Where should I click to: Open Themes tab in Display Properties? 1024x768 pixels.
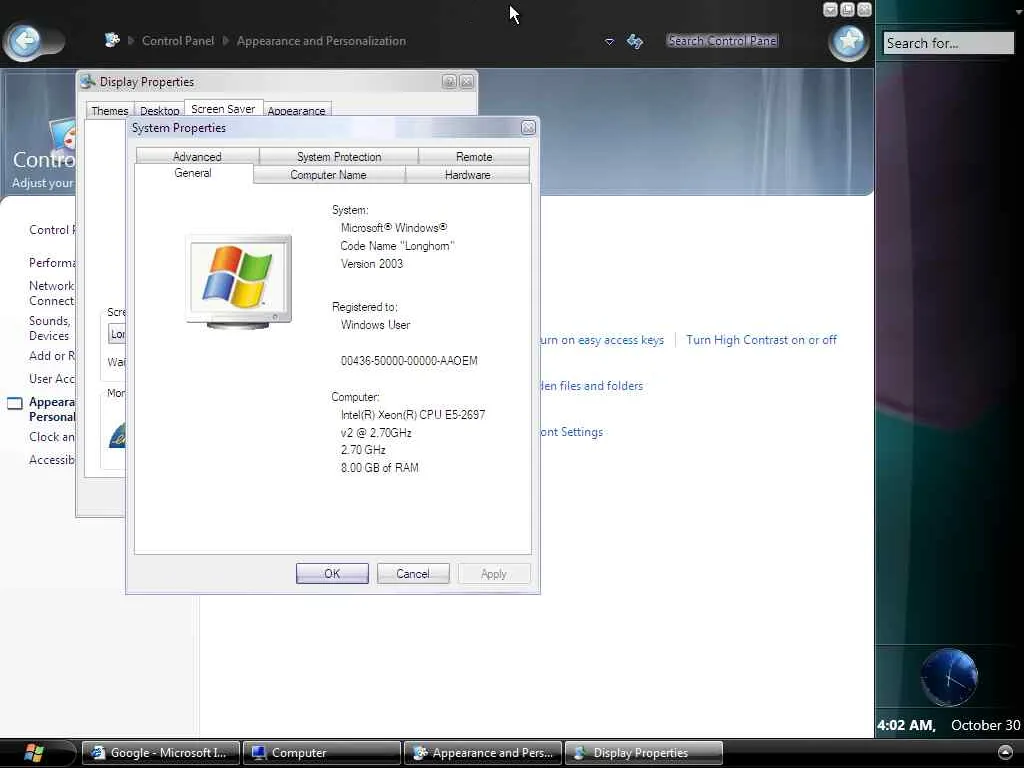pyautogui.click(x=110, y=110)
